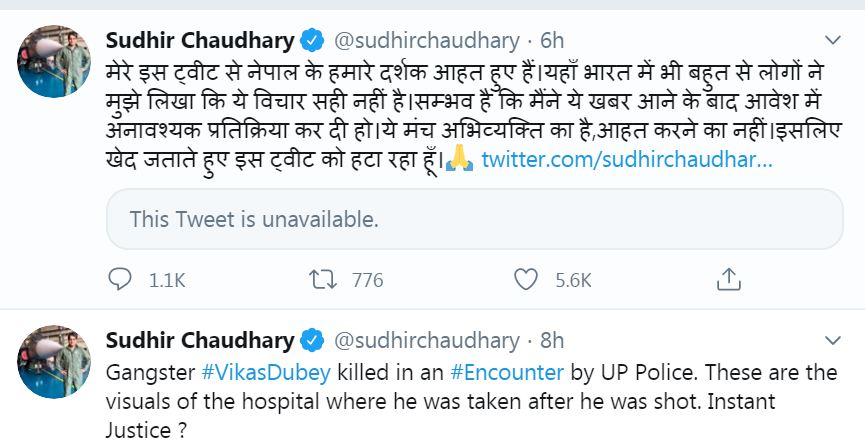Retweet the first tweet via the retweet icon
This screenshot has height=440, width=865.
click(x=323, y=280)
